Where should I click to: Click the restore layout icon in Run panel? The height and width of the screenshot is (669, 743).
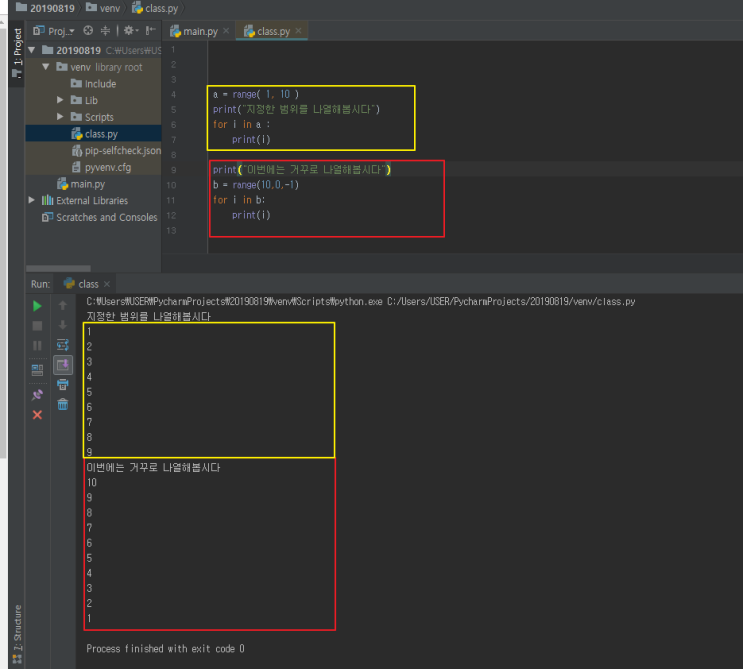(x=37, y=370)
